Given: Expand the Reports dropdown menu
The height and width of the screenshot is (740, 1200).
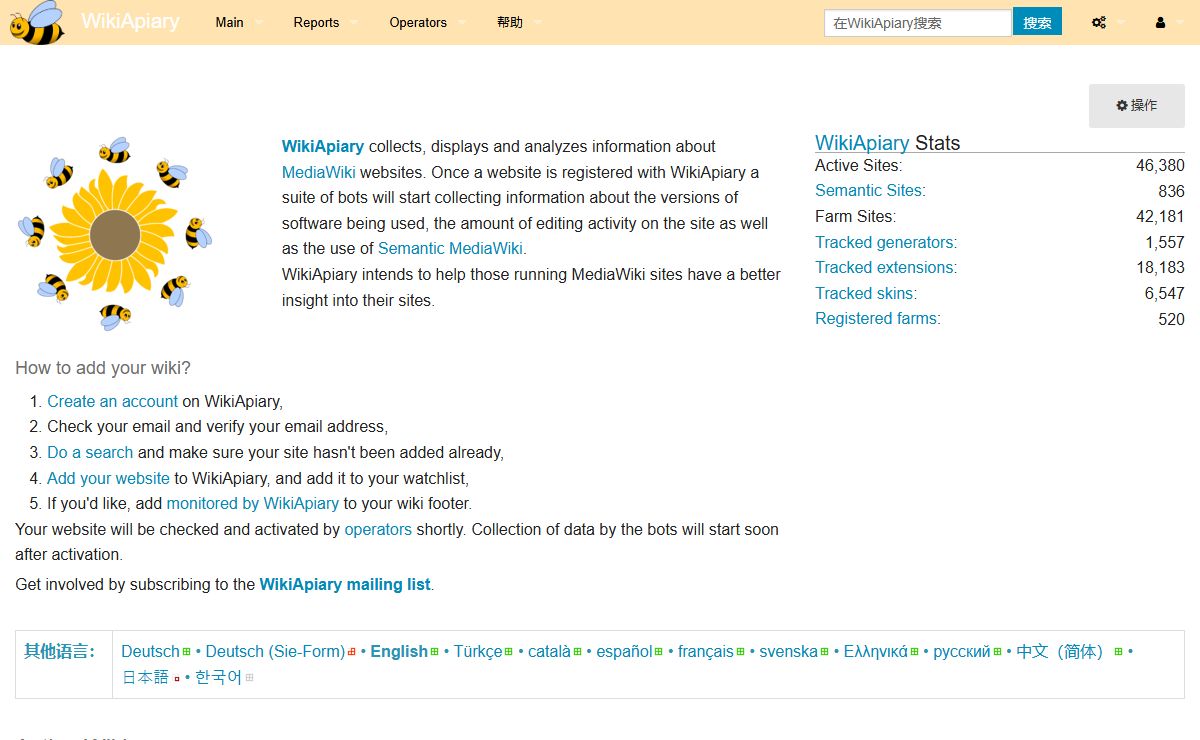Looking at the screenshot, I should pyautogui.click(x=326, y=22).
